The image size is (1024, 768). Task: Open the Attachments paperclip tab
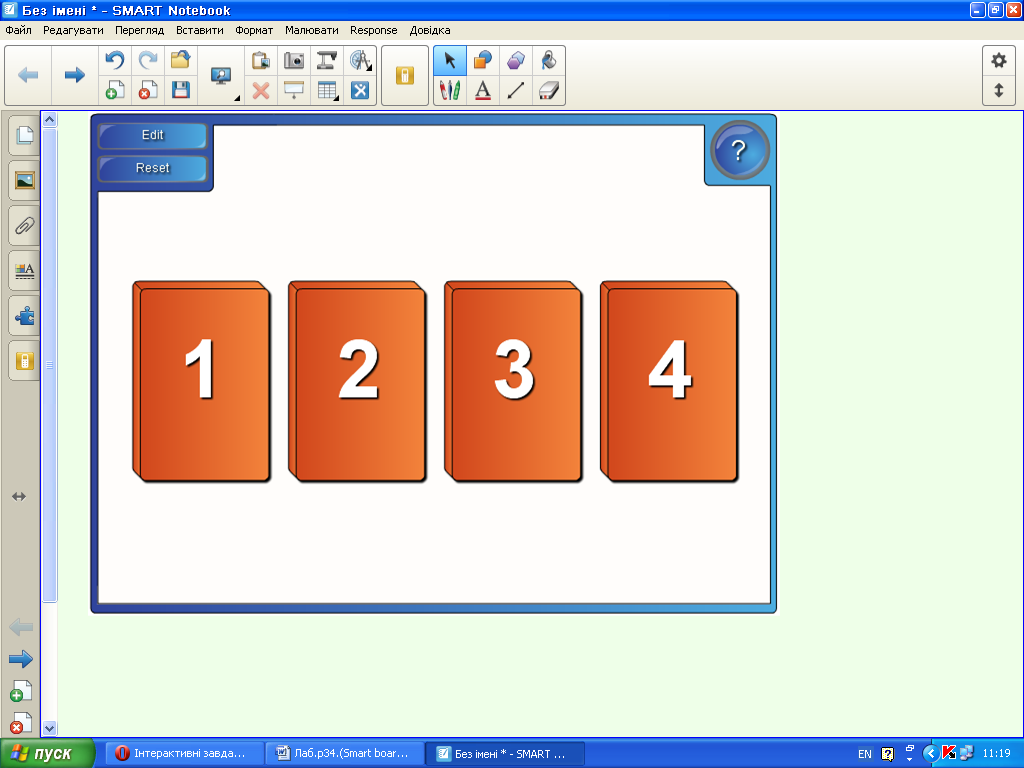pyautogui.click(x=24, y=226)
